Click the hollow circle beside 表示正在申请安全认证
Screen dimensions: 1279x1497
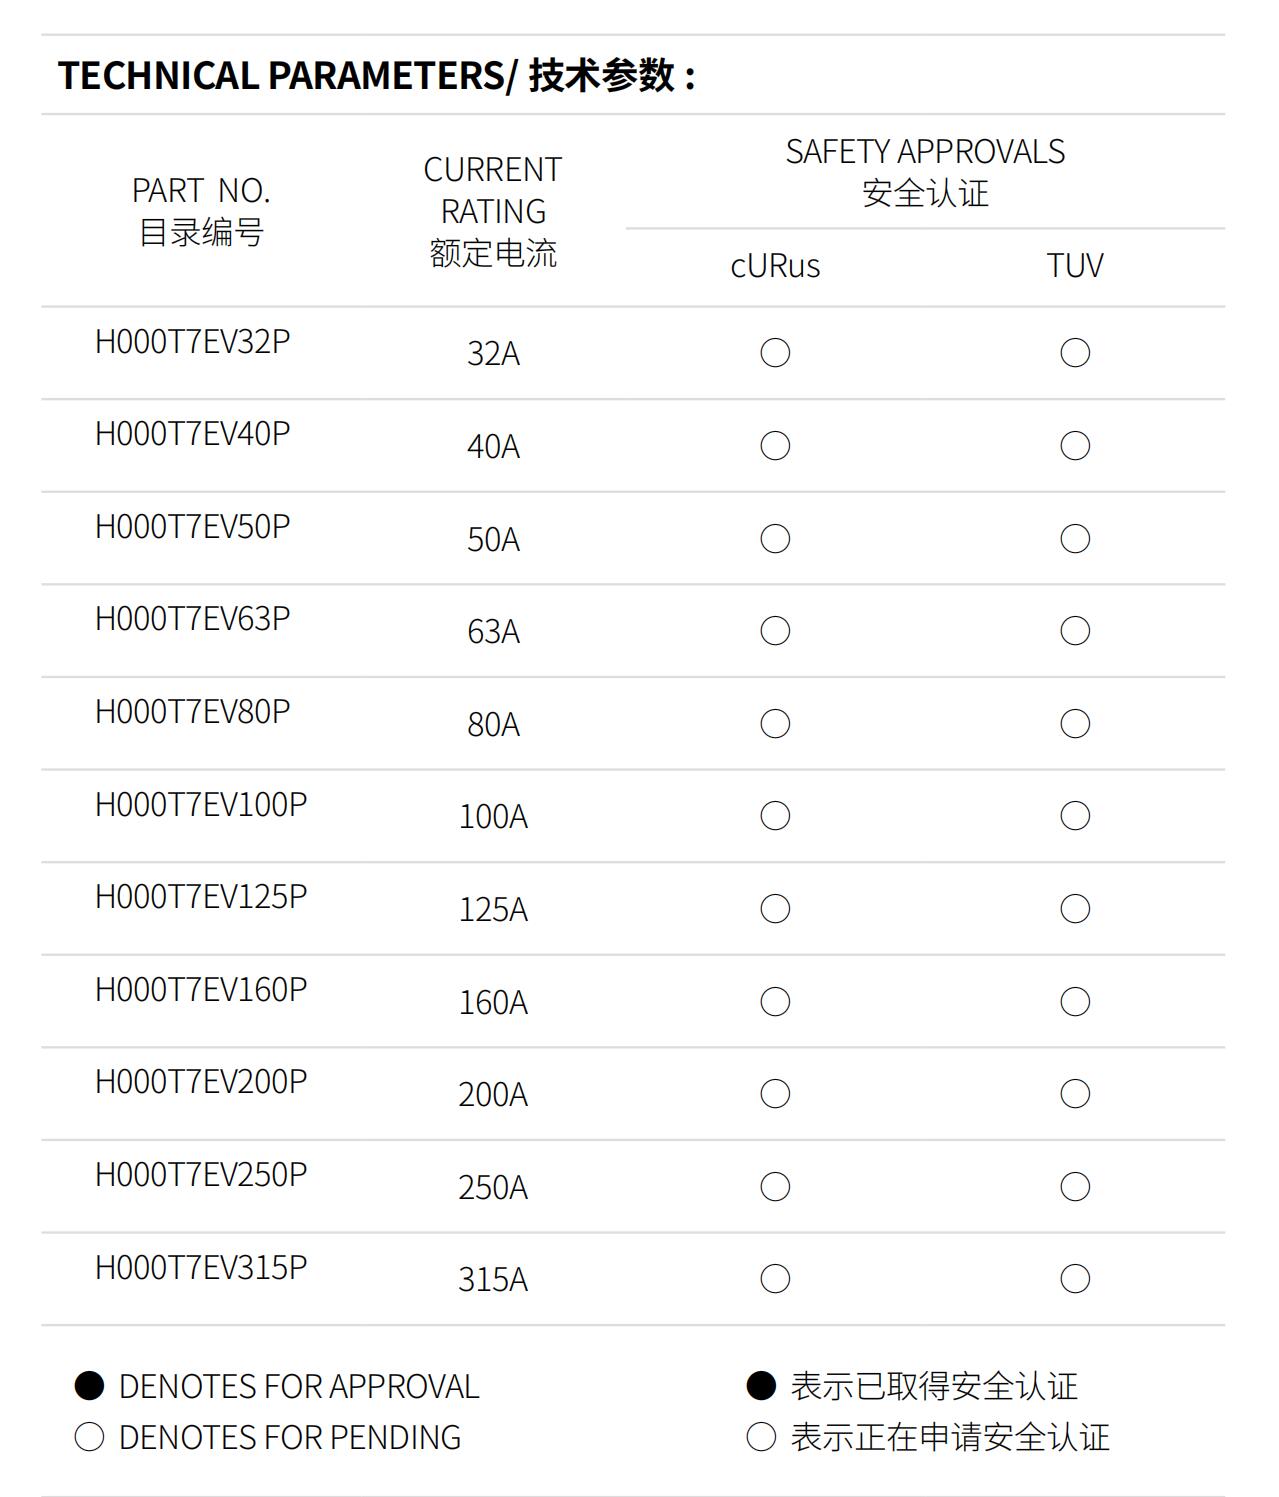tap(761, 1437)
